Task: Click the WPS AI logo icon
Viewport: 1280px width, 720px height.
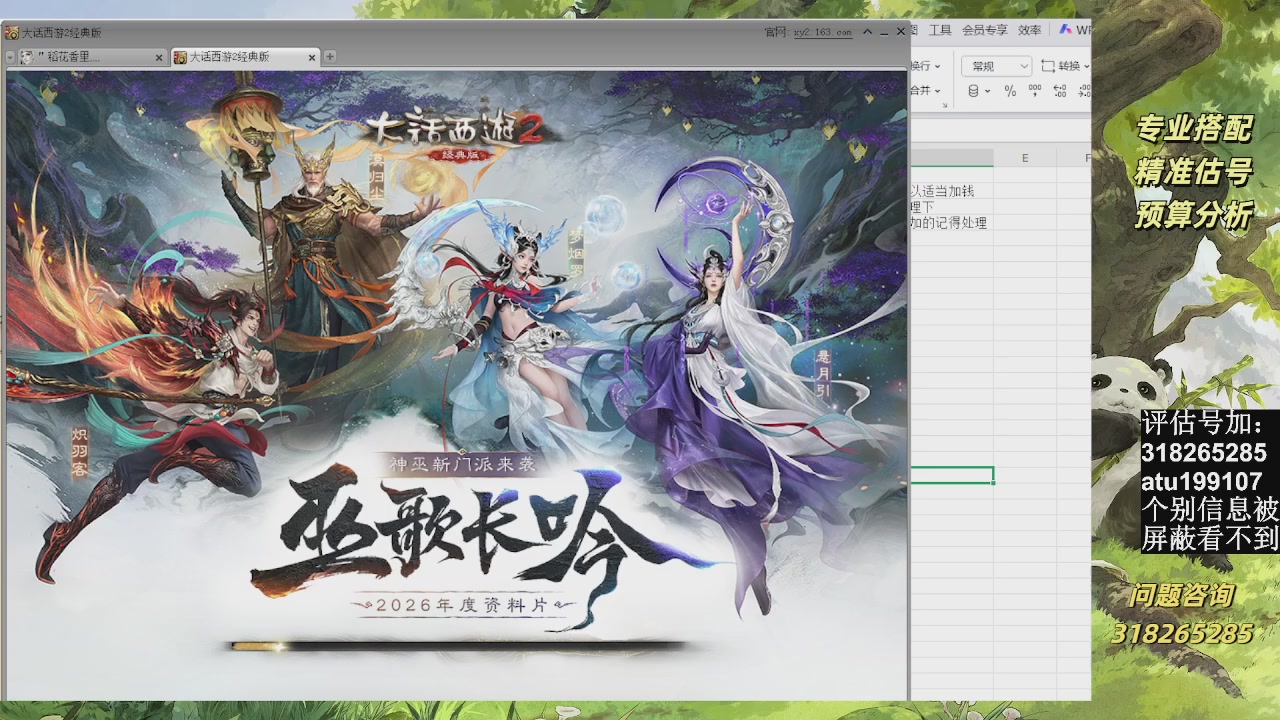Action: click(x=1066, y=31)
